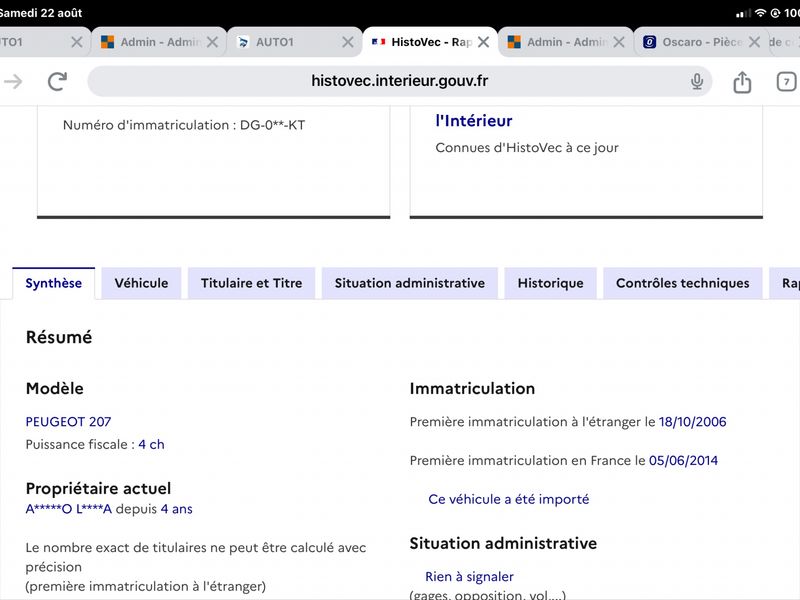Open the Titulaire et Titre tab
800x600 pixels.
click(x=252, y=283)
